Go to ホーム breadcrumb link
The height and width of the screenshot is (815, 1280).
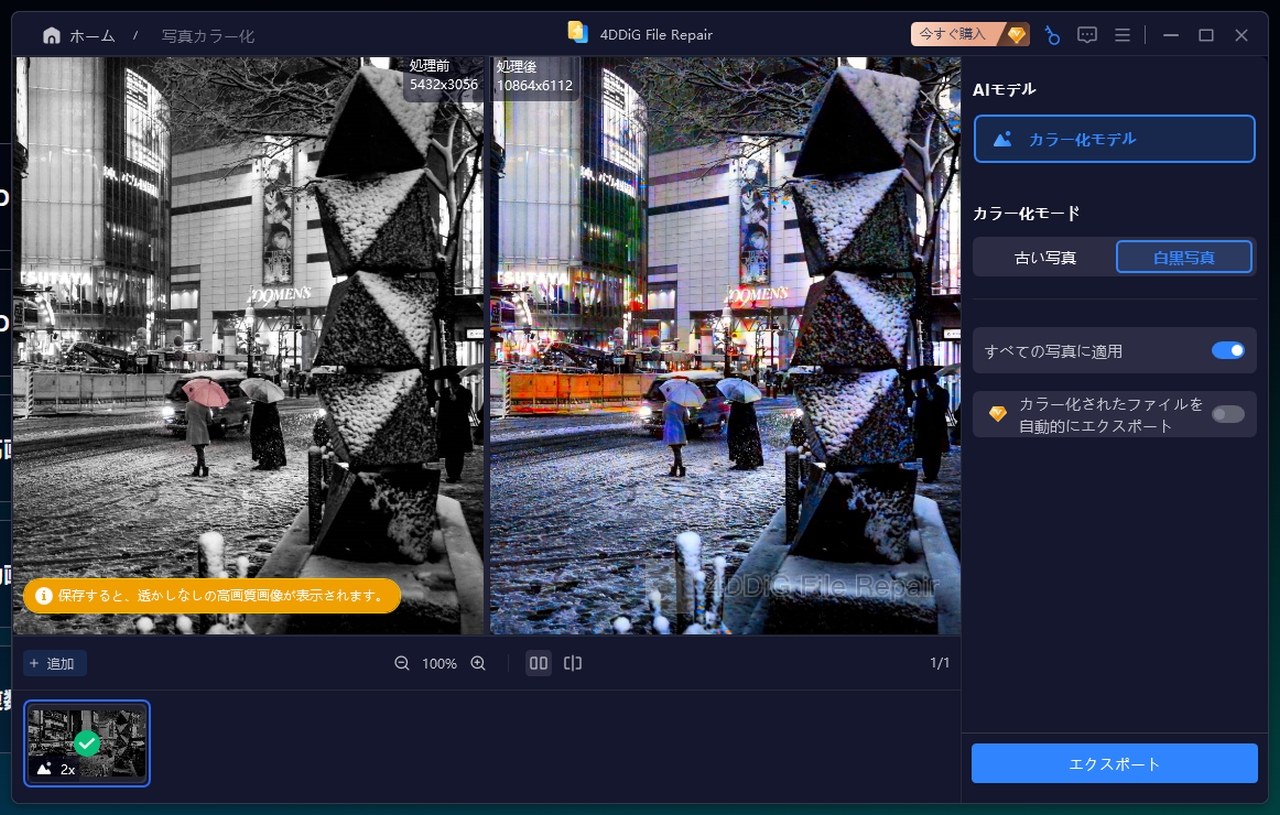(x=92, y=36)
